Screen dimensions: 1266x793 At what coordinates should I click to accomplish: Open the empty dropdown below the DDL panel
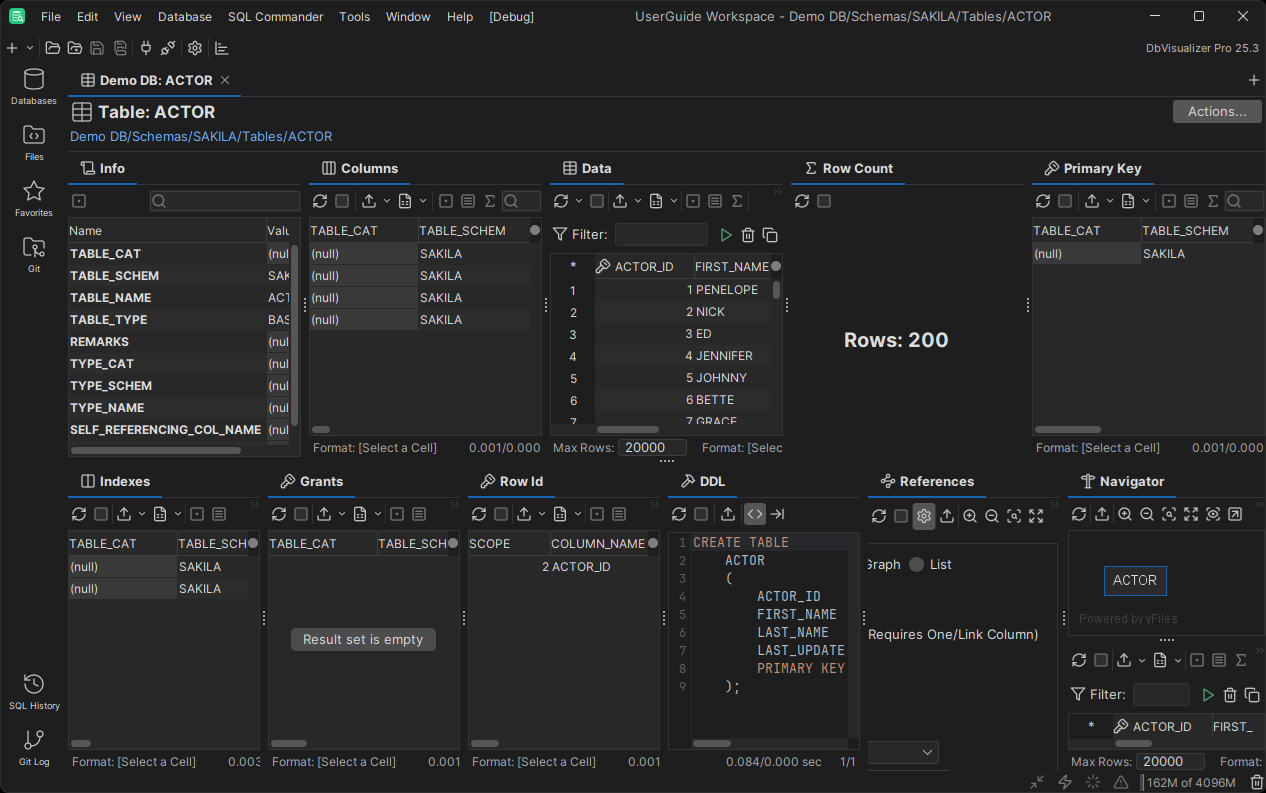pos(903,752)
